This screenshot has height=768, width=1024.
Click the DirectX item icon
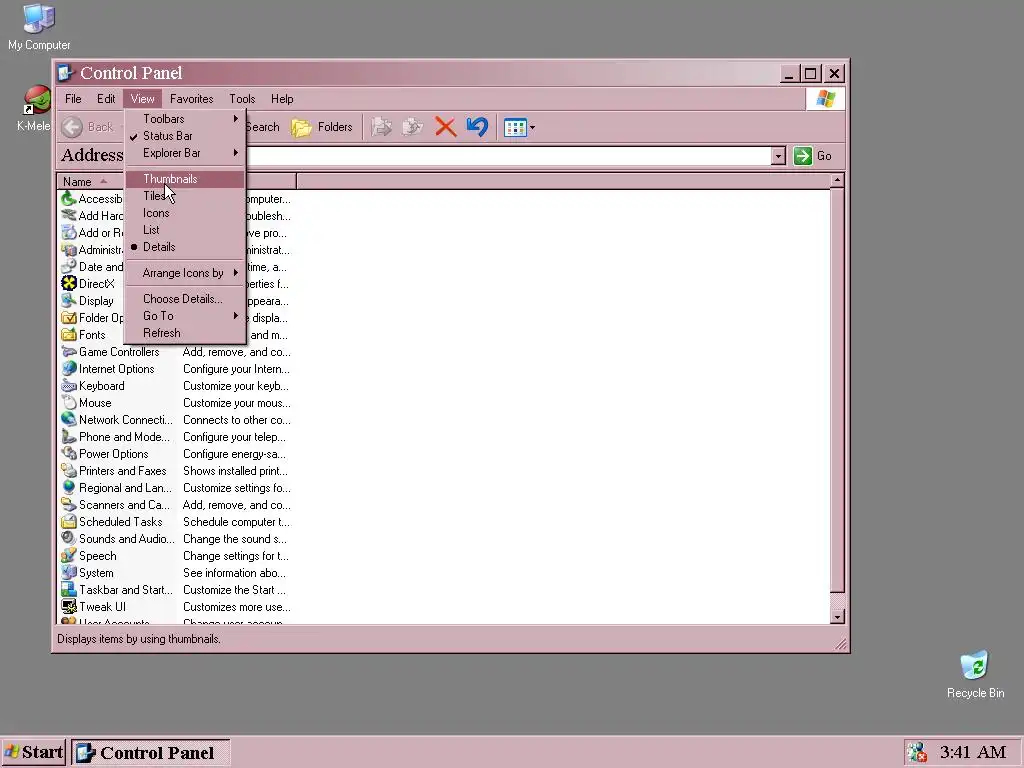(x=69, y=283)
